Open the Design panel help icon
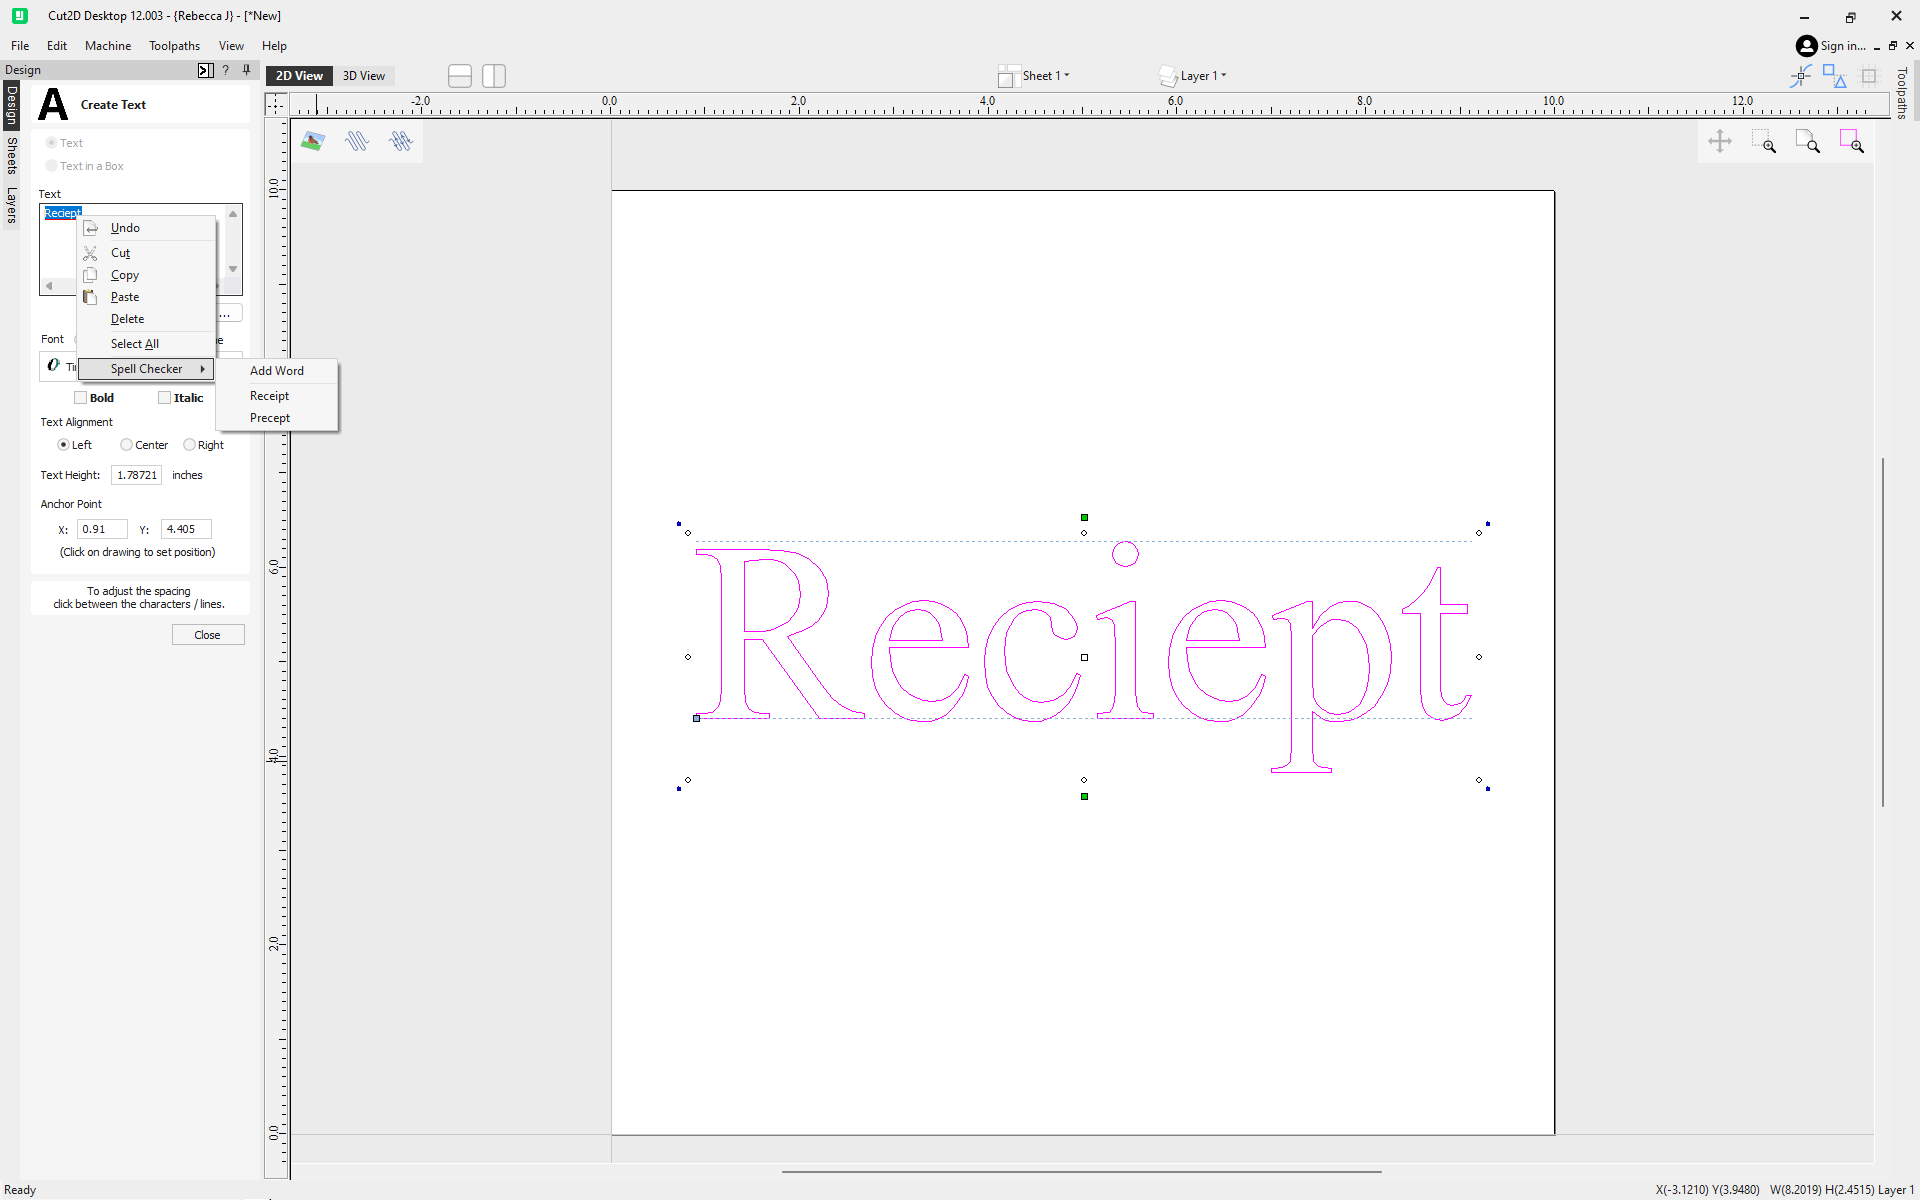This screenshot has width=1920, height=1200. click(x=226, y=70)
